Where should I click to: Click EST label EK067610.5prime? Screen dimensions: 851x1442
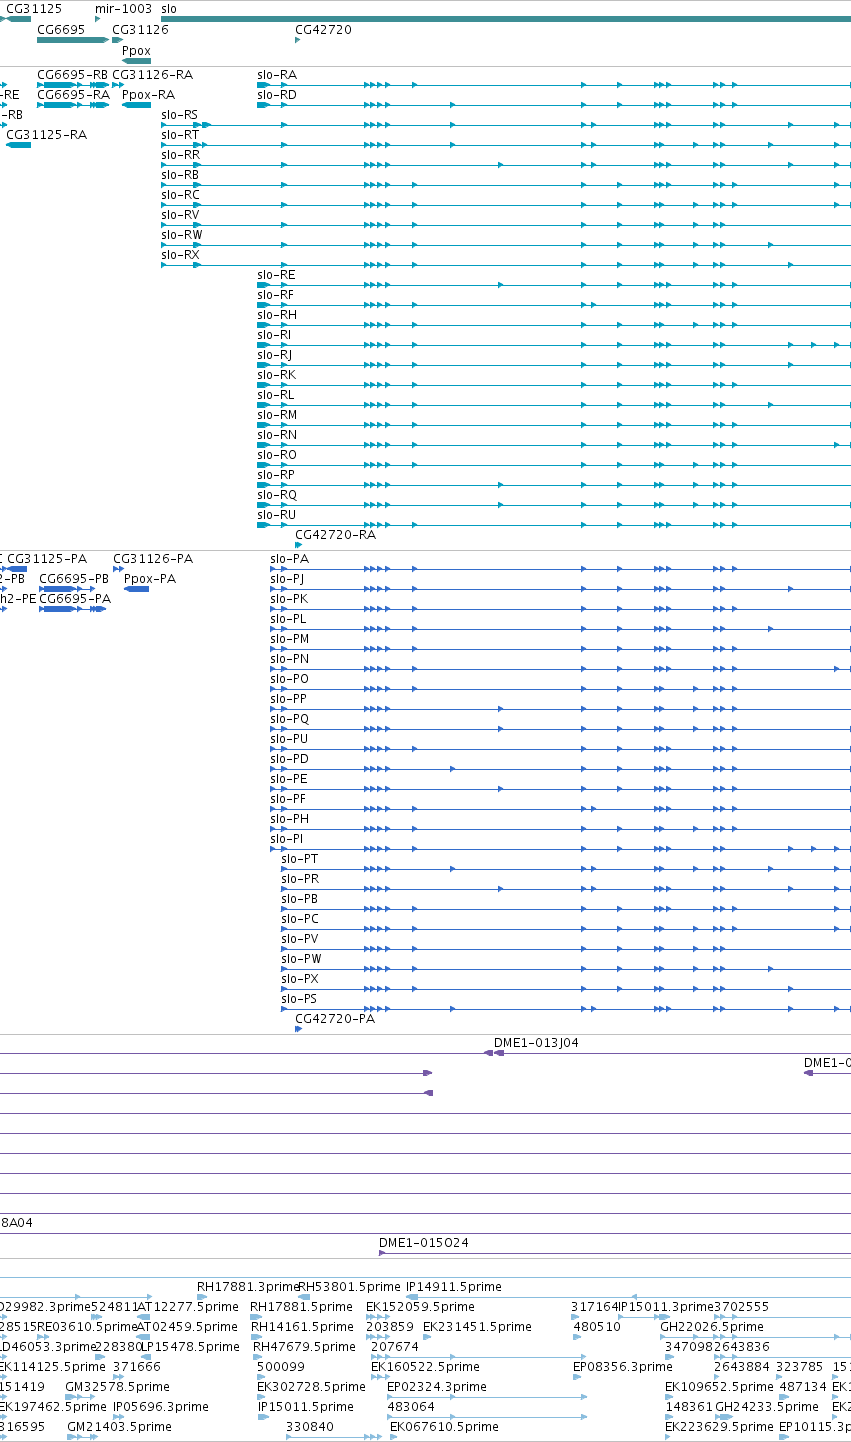click(444, 1427)
